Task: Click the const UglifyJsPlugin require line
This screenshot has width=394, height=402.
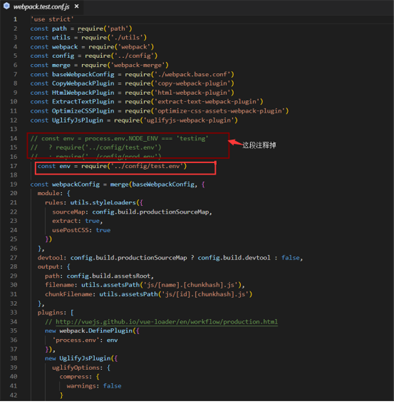Action: point(134,120)
